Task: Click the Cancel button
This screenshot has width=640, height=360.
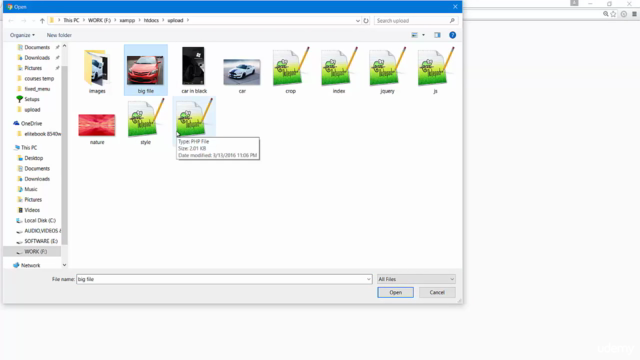Action: (437, 292)
